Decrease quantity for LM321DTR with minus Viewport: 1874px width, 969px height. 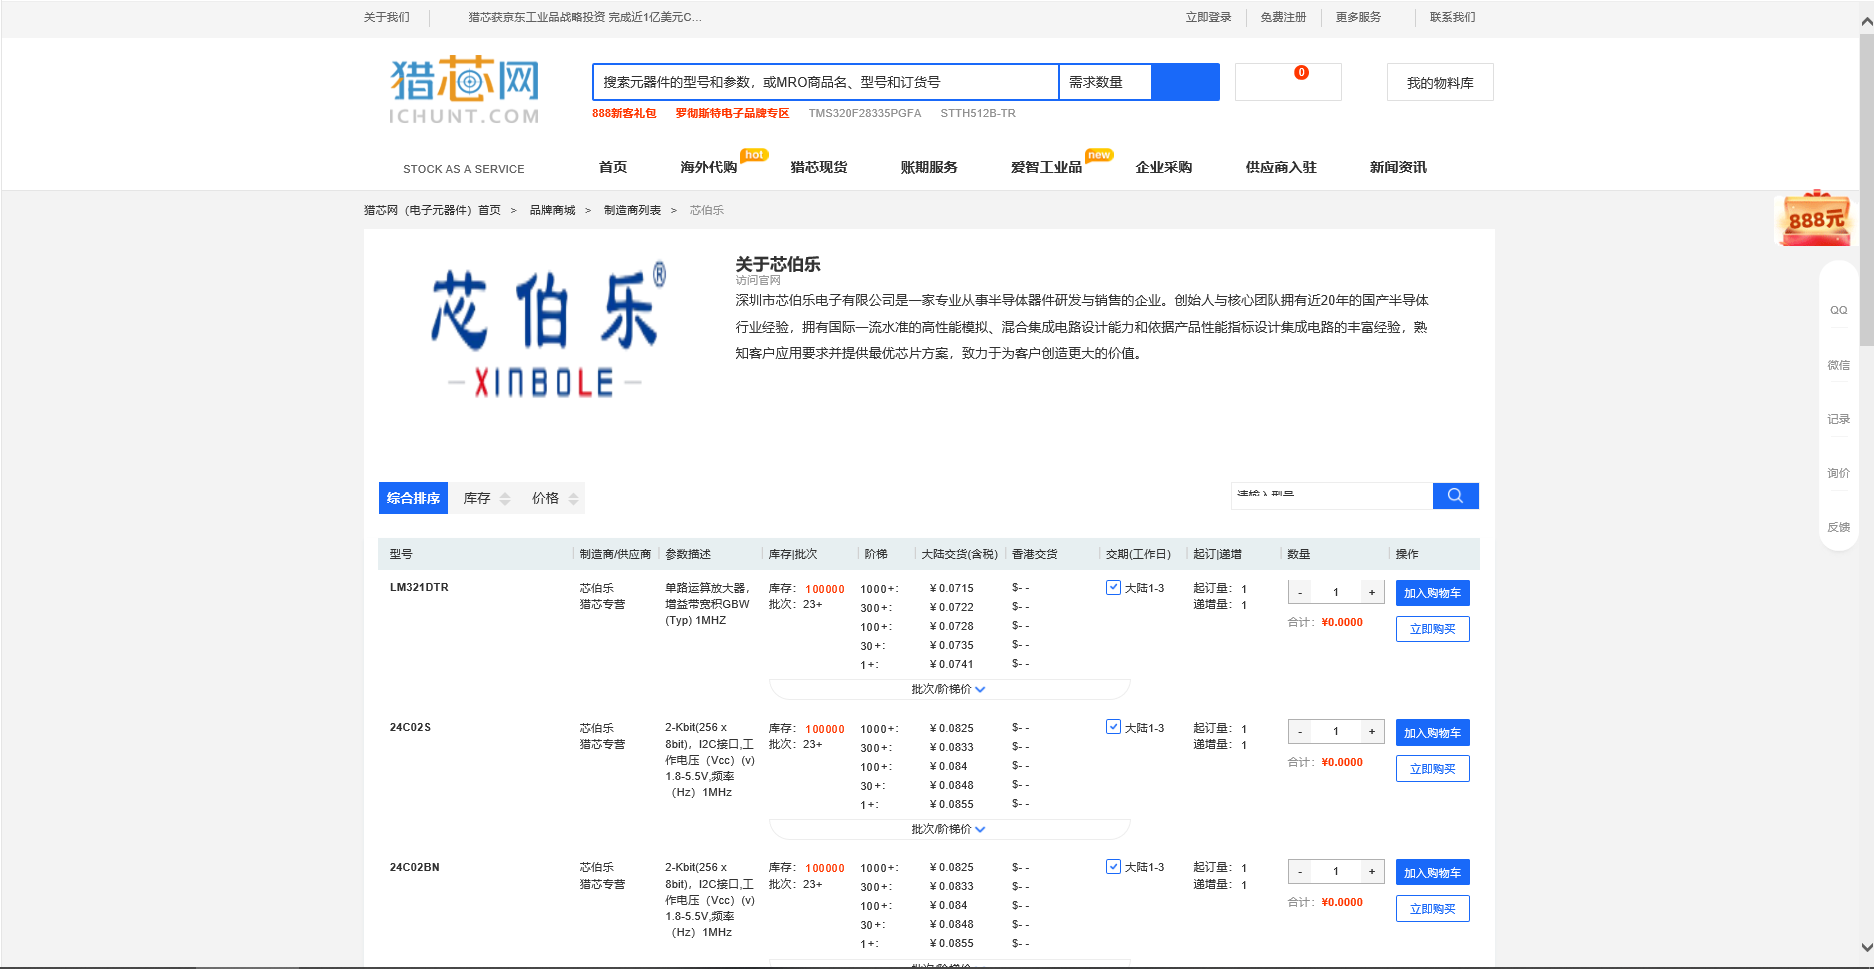1300,592
